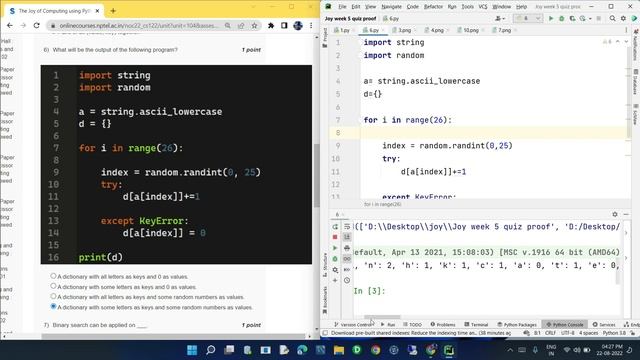Click the Run button in PyCharm toolbar
The height and width of the screenshot is (360, 640).
(x=551, y=18)
